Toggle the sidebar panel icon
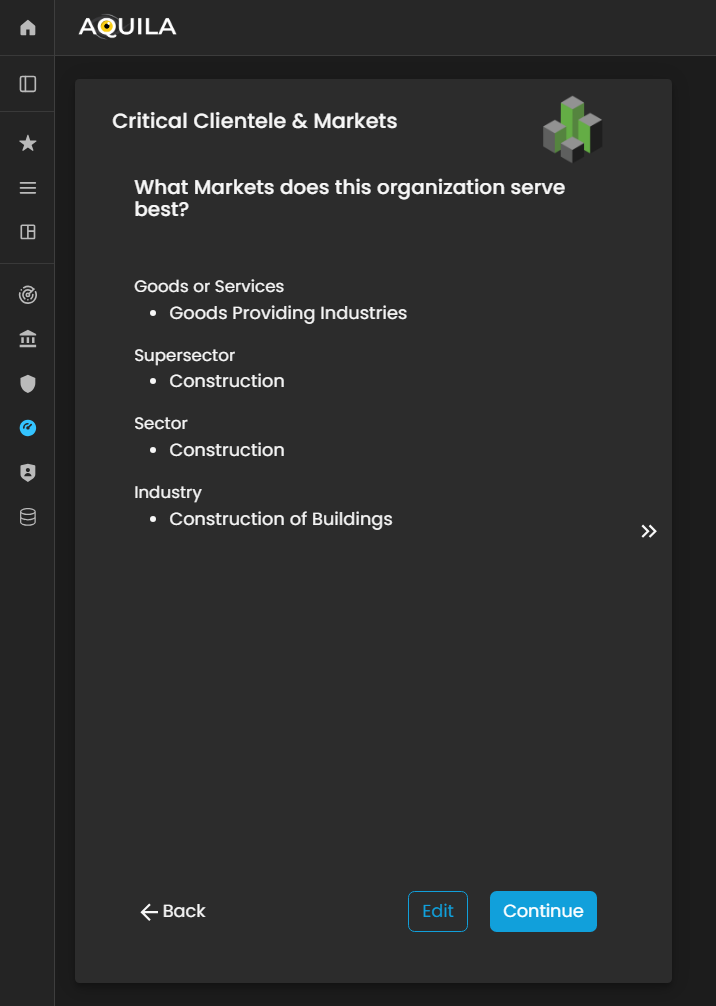Screen dimensions: 716x1006 (x=28, y=84)
